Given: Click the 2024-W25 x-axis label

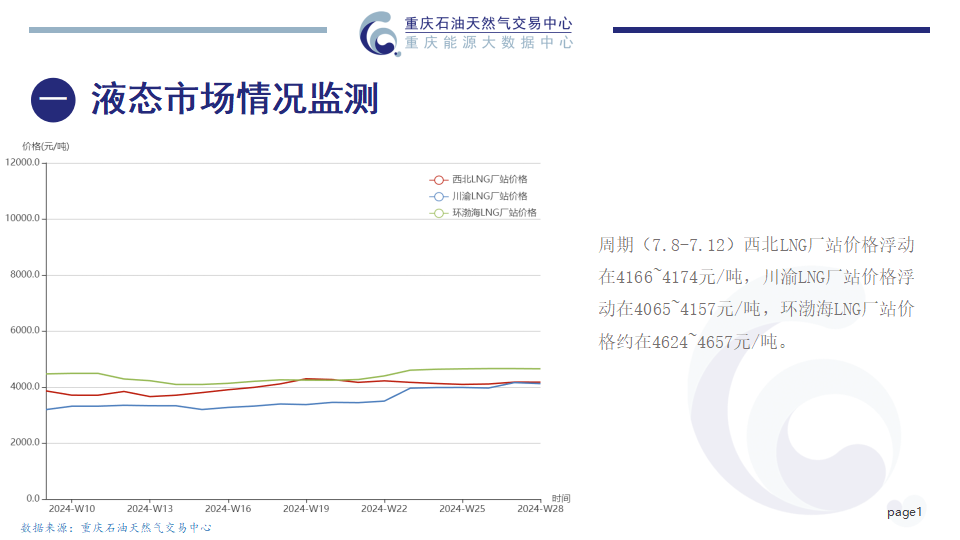Looking at the screenshot, I should (462, 509).
